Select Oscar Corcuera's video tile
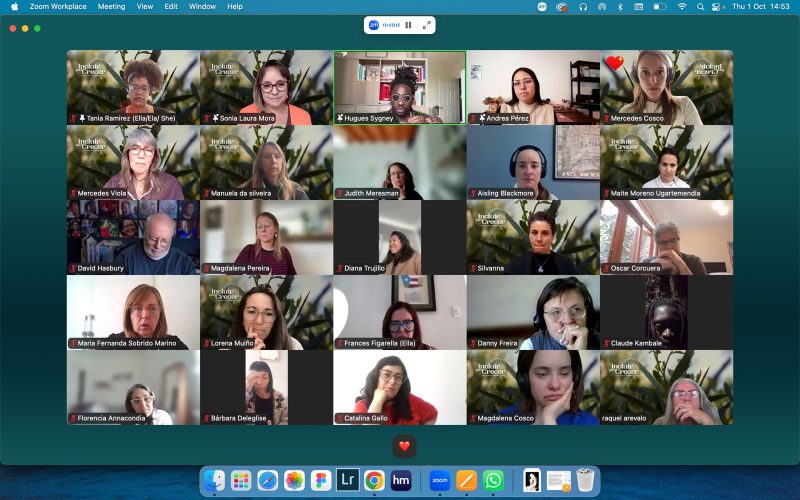 click(666, 237)
